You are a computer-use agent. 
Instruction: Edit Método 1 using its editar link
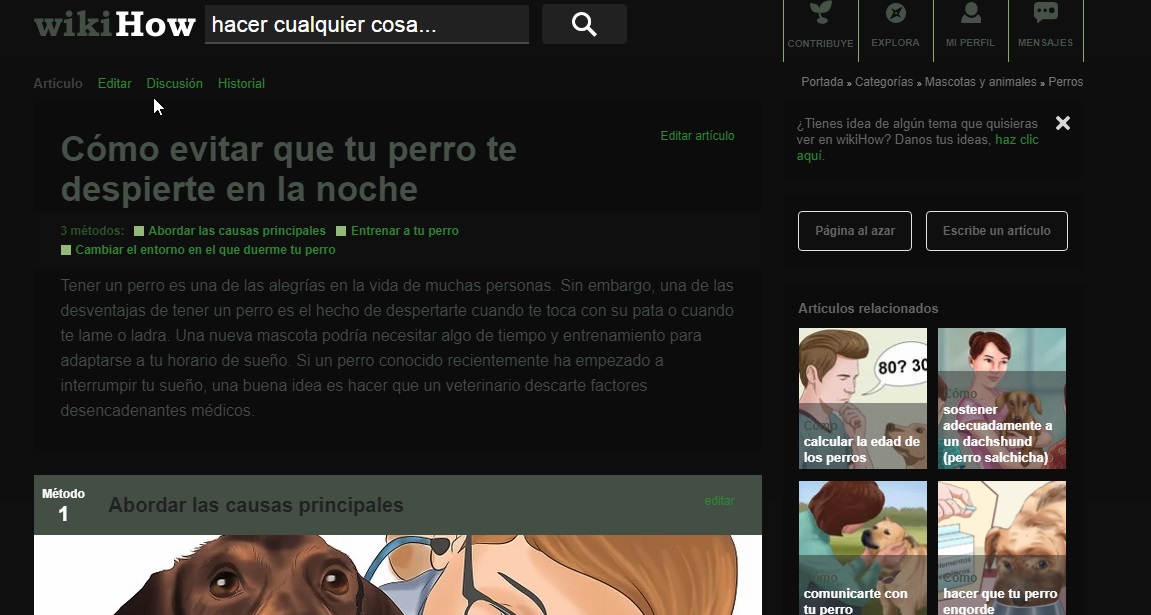(719, 500)
